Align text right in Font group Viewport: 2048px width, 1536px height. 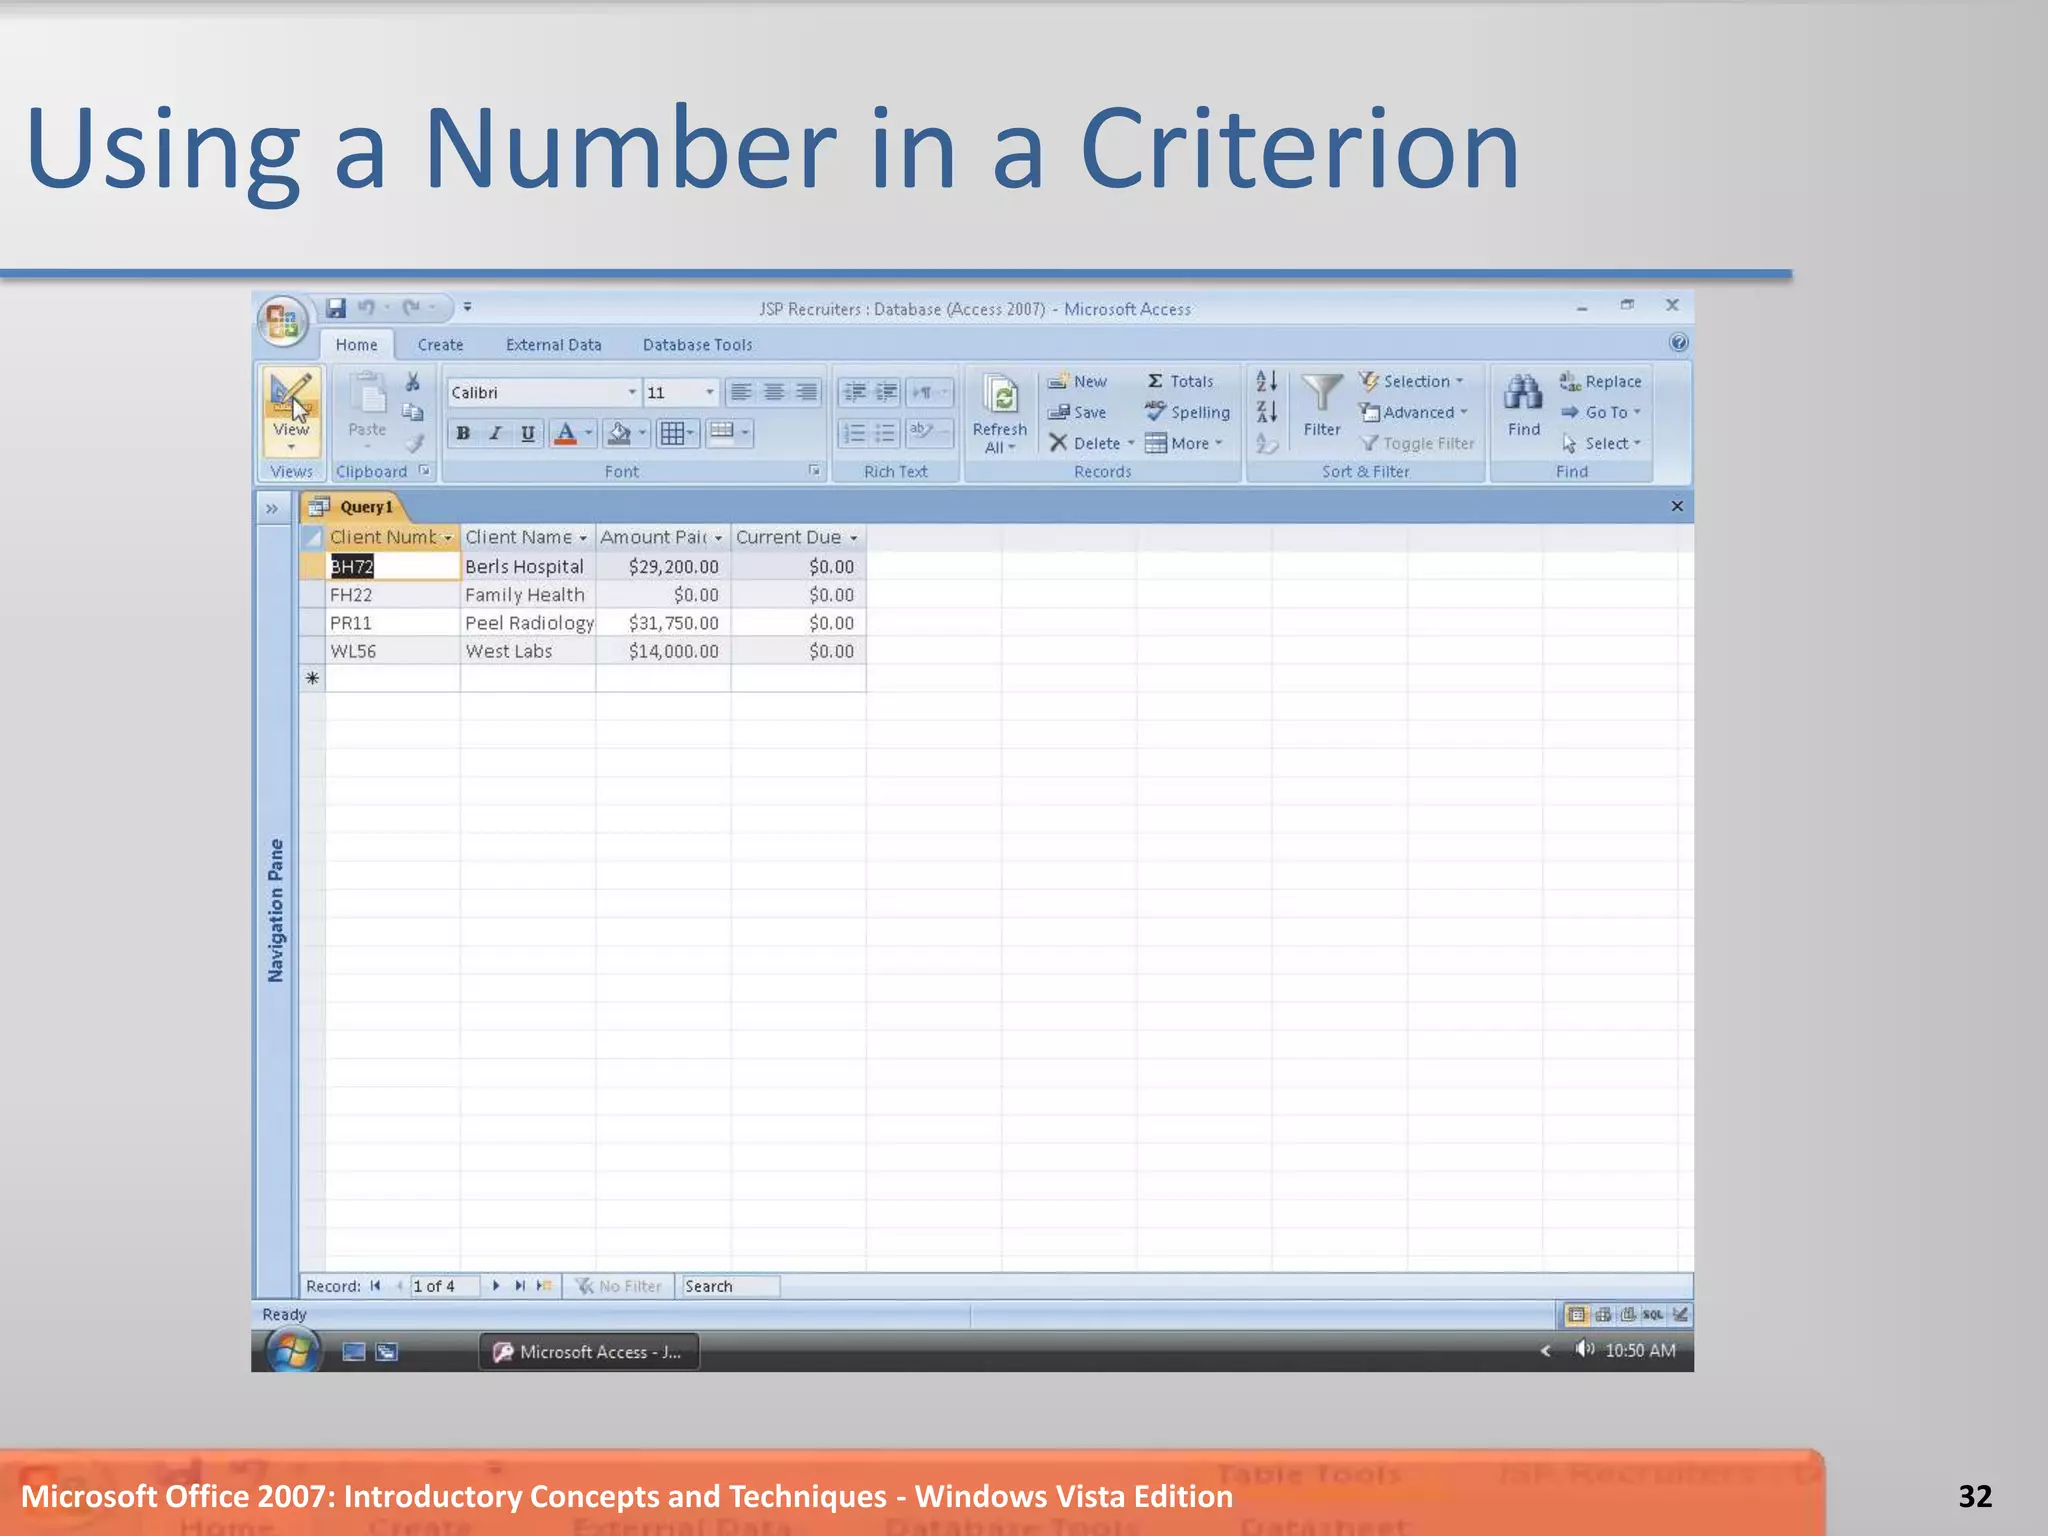(806, 392)
